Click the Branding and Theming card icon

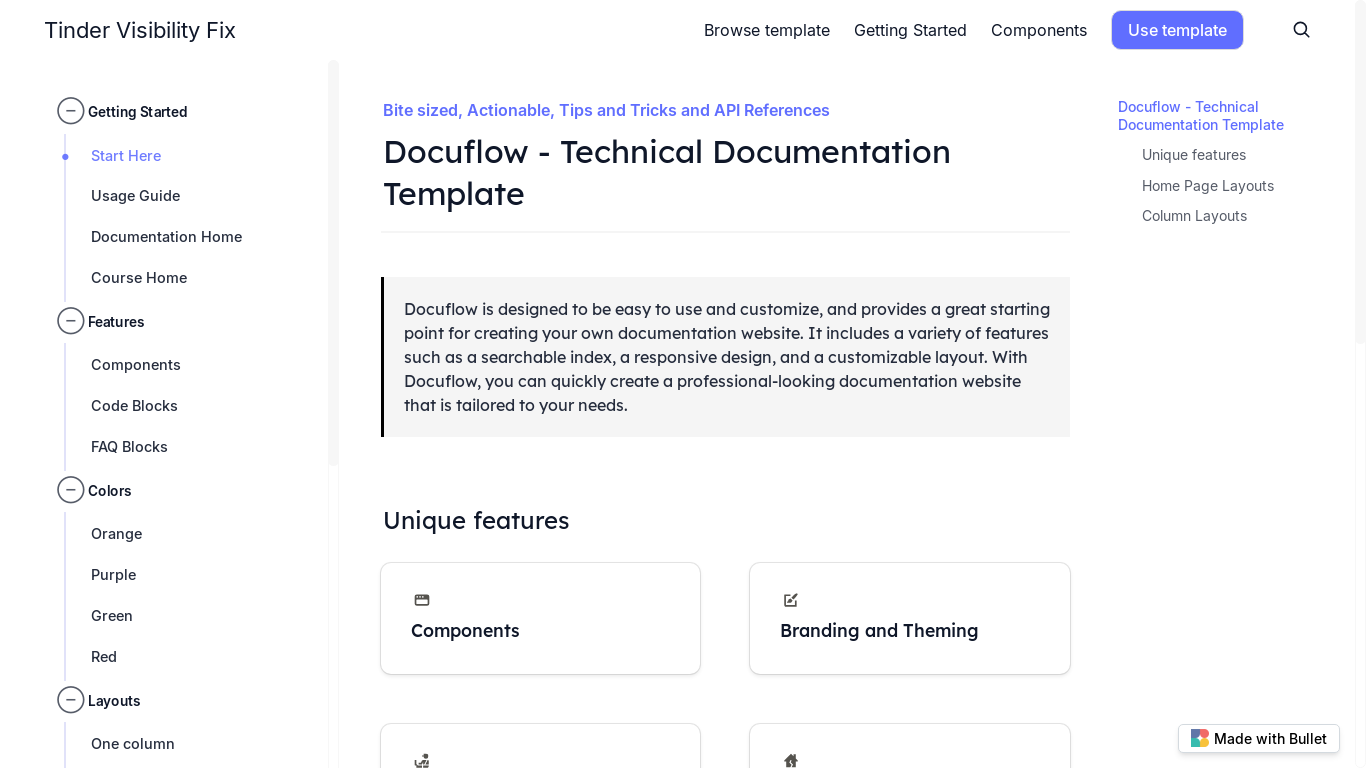point(791,600)
